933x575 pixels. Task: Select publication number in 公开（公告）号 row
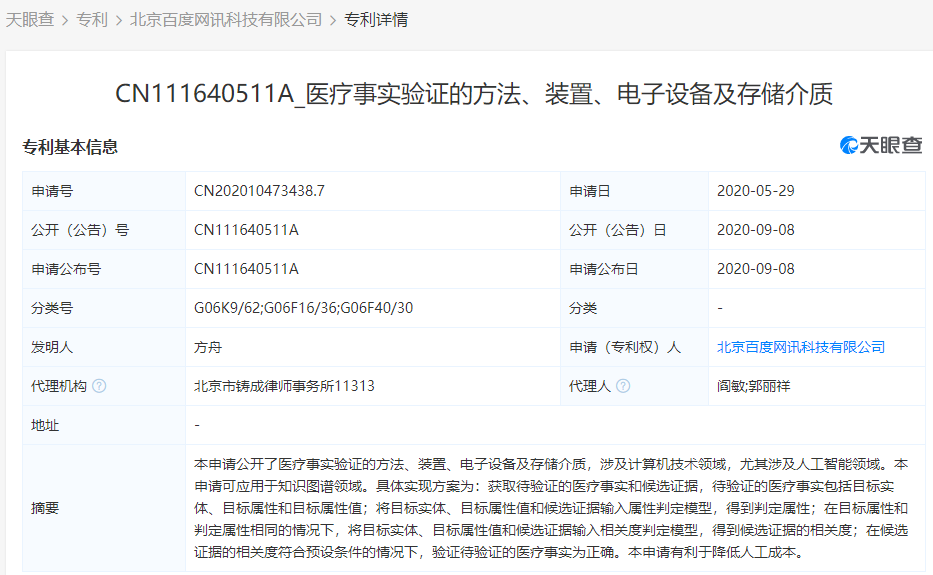click(246, 230)
